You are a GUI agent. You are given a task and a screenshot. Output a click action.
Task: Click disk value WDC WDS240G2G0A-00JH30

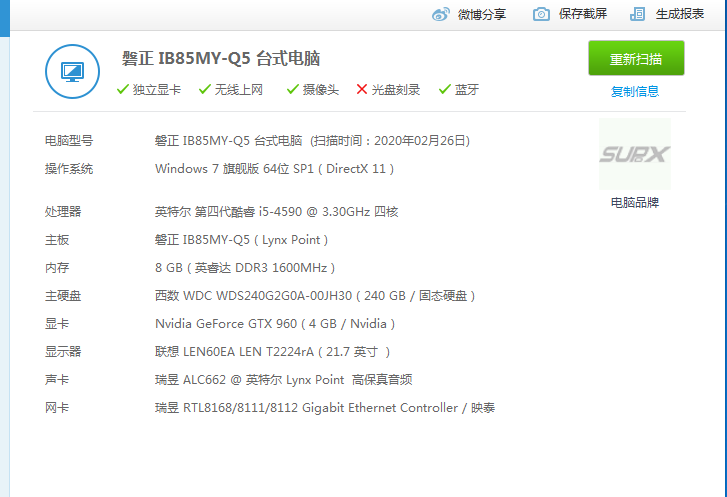click(315, 296)
